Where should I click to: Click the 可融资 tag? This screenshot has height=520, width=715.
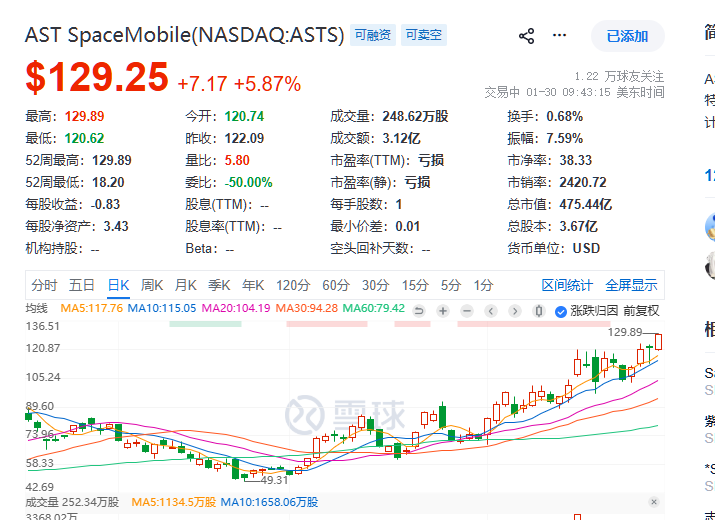(373, 35)
